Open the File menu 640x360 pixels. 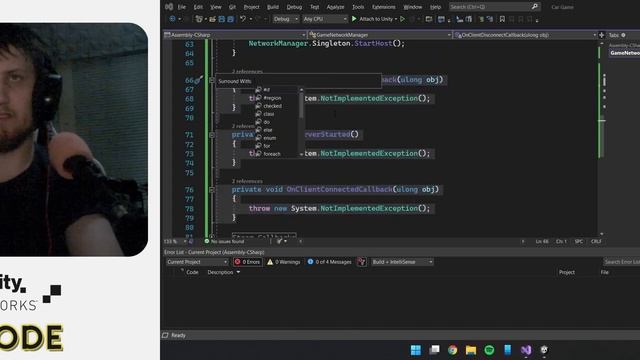coord(182,7)
